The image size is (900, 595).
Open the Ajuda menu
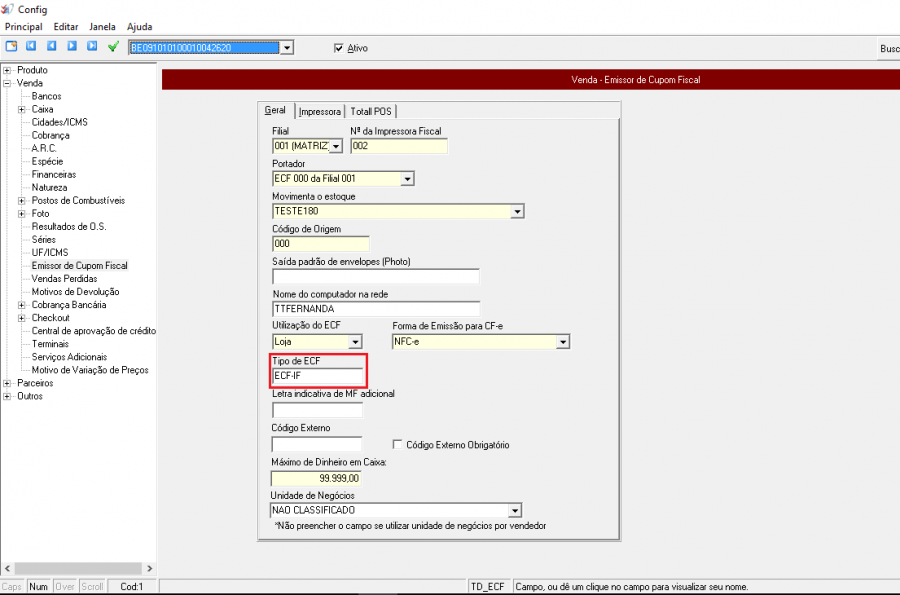(x=140, y=26)
